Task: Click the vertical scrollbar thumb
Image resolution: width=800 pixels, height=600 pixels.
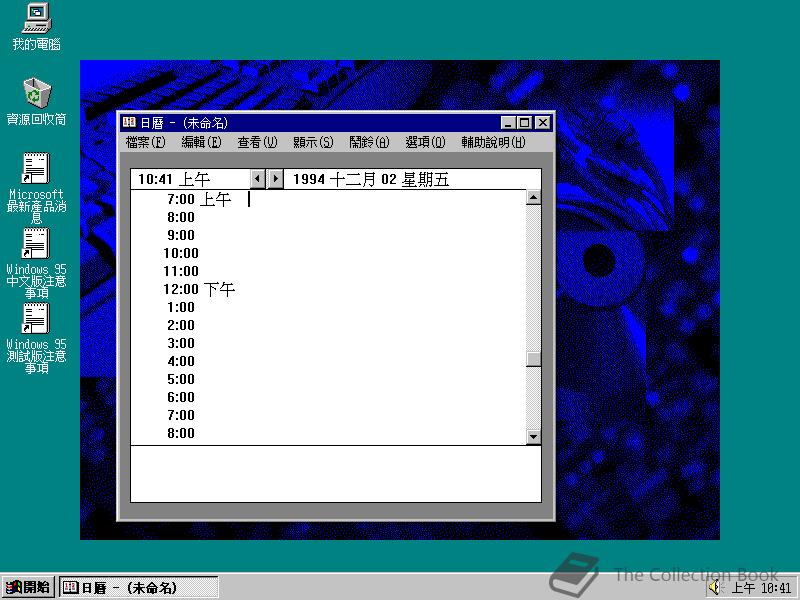Action: pyautogui.click(x=533, y=359)
